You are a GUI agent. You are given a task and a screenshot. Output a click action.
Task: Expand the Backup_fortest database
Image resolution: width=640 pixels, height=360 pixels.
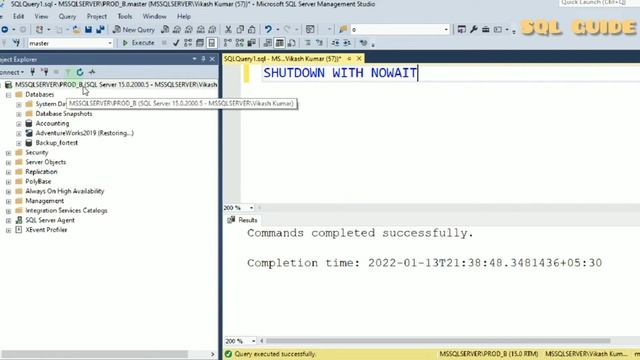tap(19, 143)
